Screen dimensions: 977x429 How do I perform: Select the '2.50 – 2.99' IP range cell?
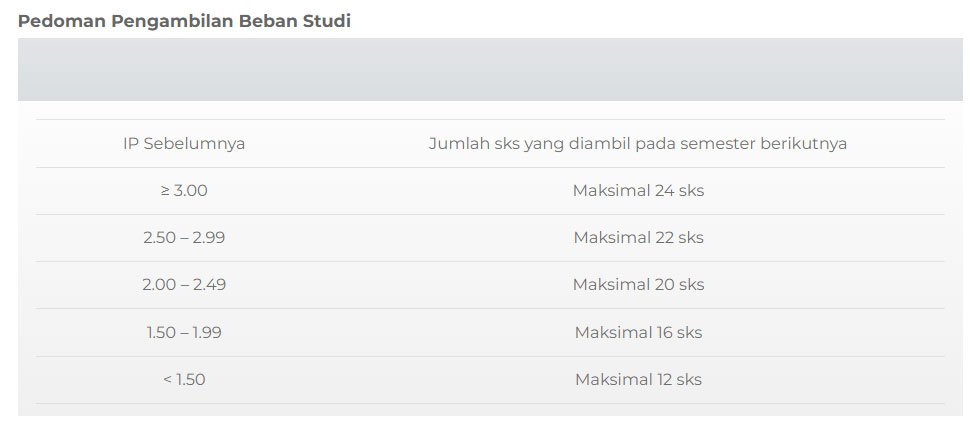tap(184, 238)
